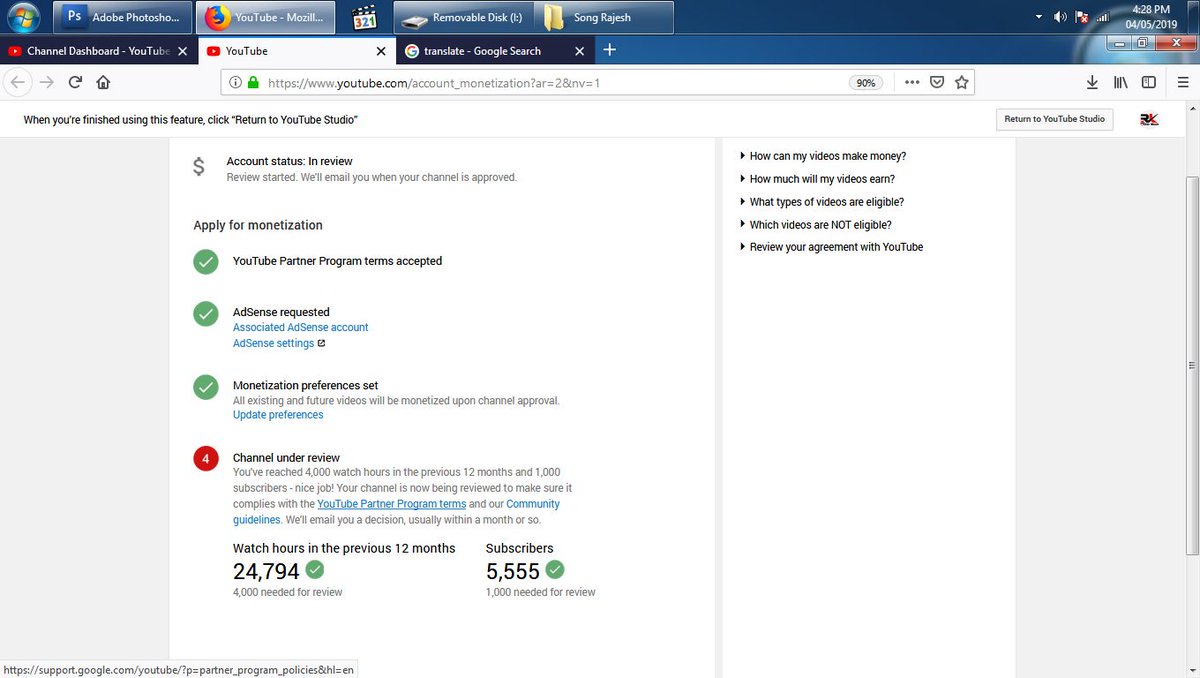The height and width of the screenshot is (678, 1200).
Task: Reload the current page
Action: pyautogui.click(x=75, y=83)
